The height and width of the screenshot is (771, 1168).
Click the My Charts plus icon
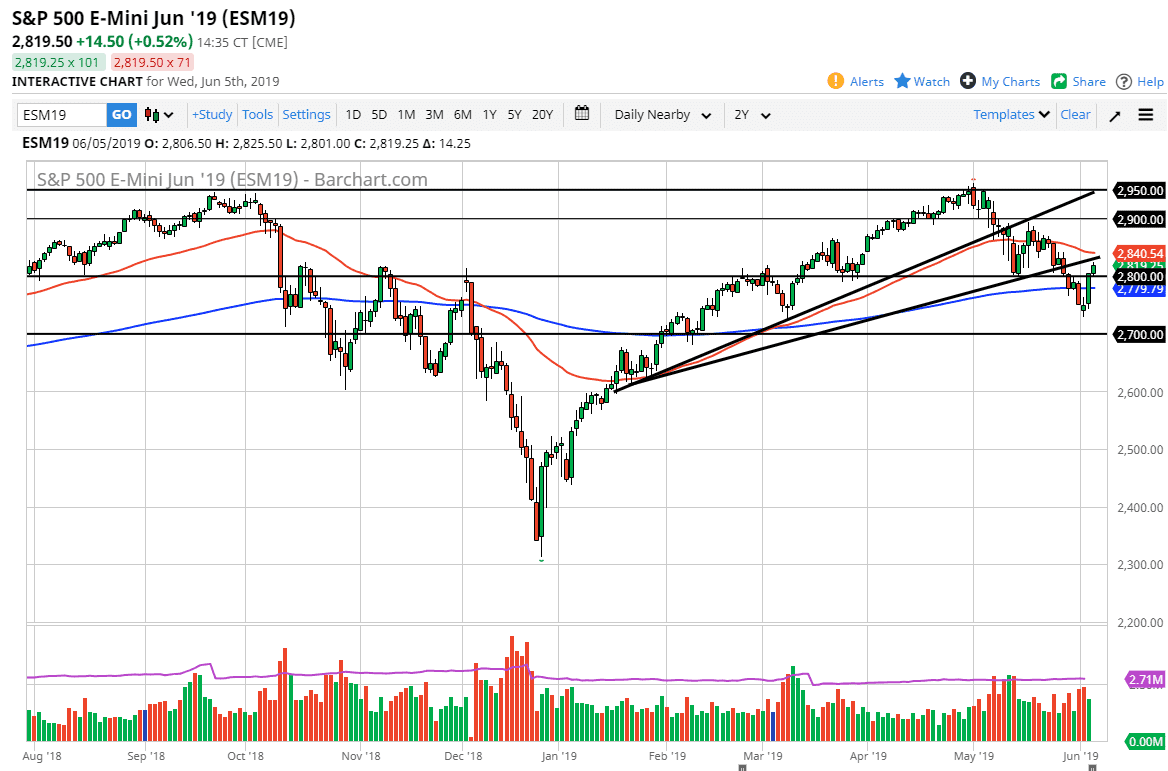tap(968, 81)
